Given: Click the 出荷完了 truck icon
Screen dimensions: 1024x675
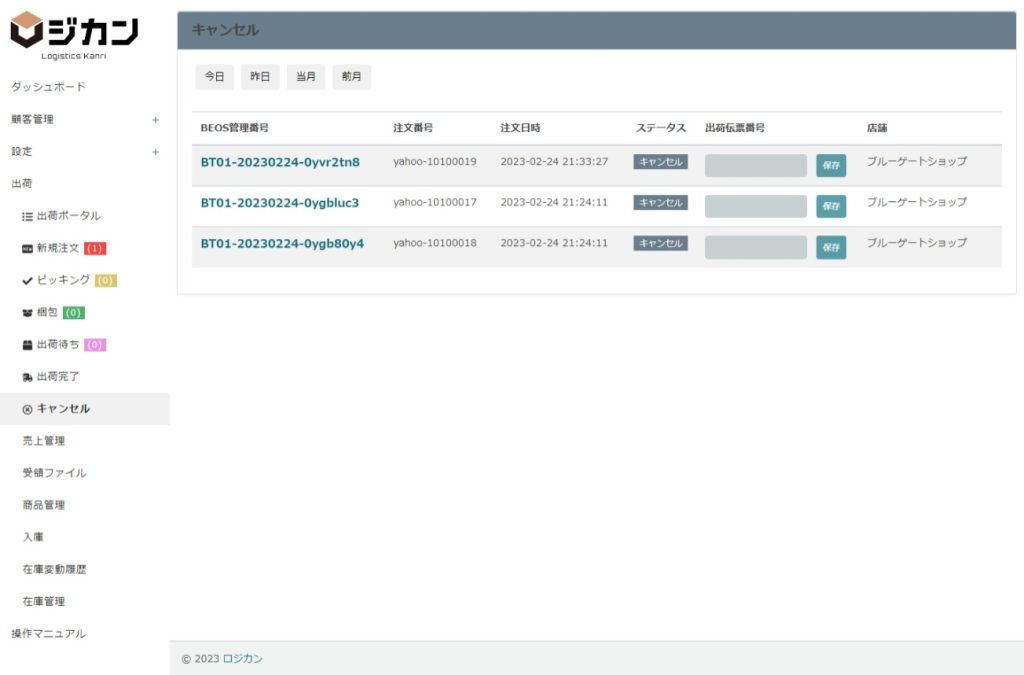Looking at the screenshot, I should click(x=27, y=377).
